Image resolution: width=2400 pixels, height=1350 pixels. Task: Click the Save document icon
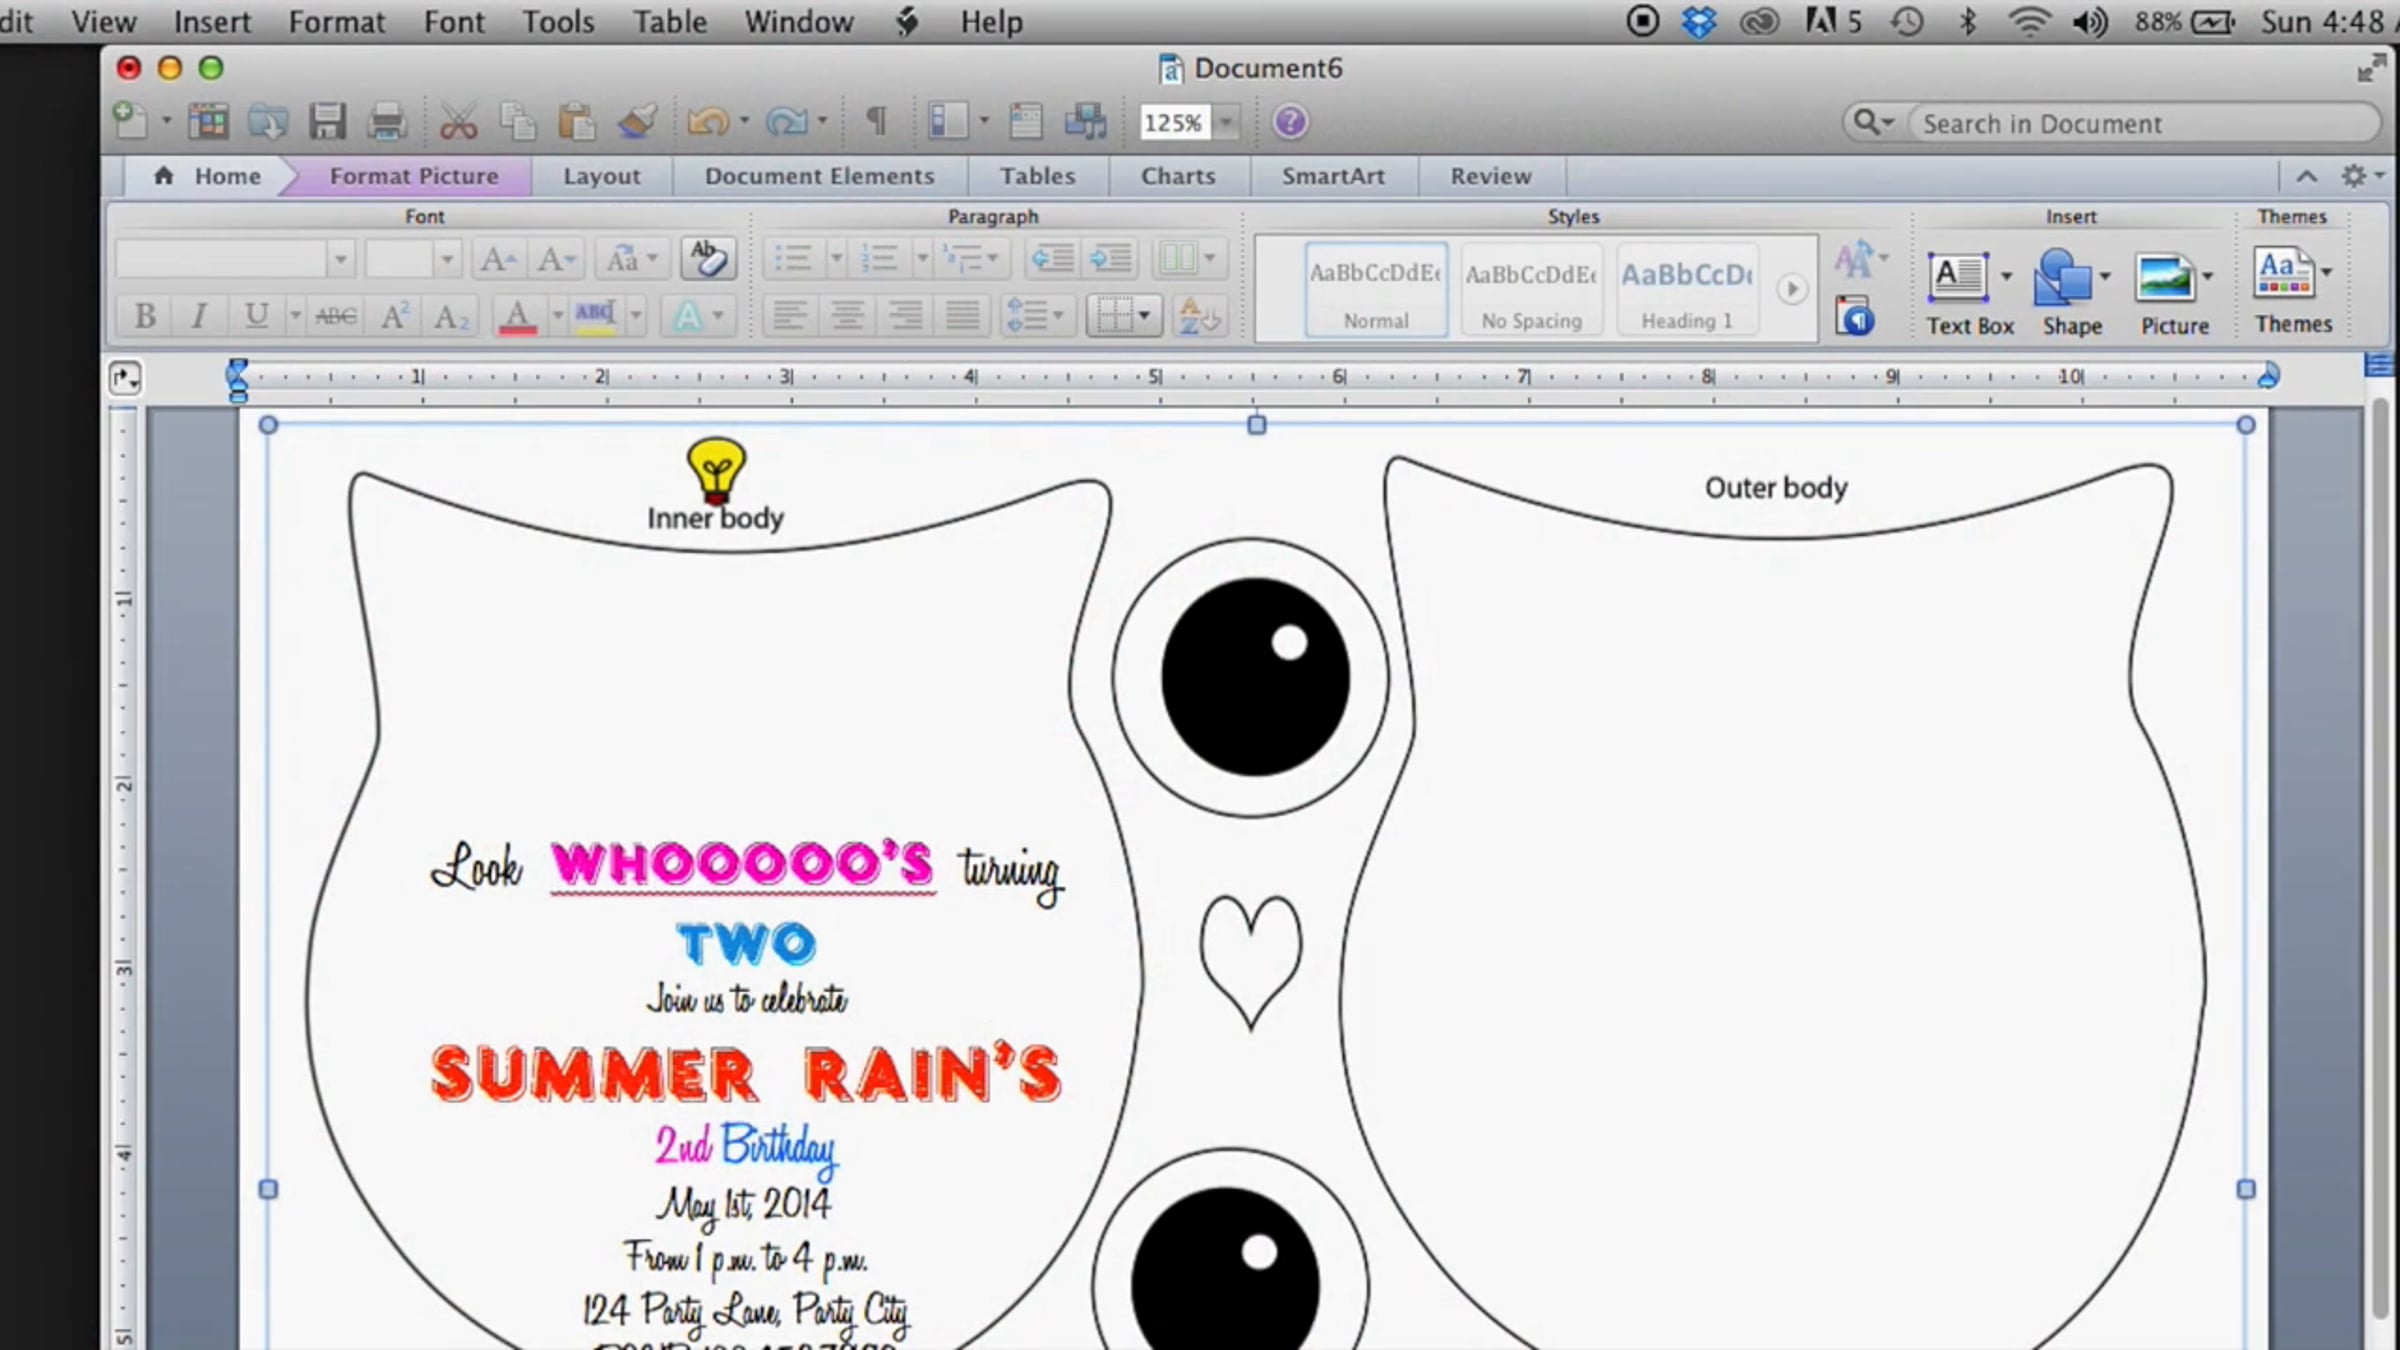point(327,122)
